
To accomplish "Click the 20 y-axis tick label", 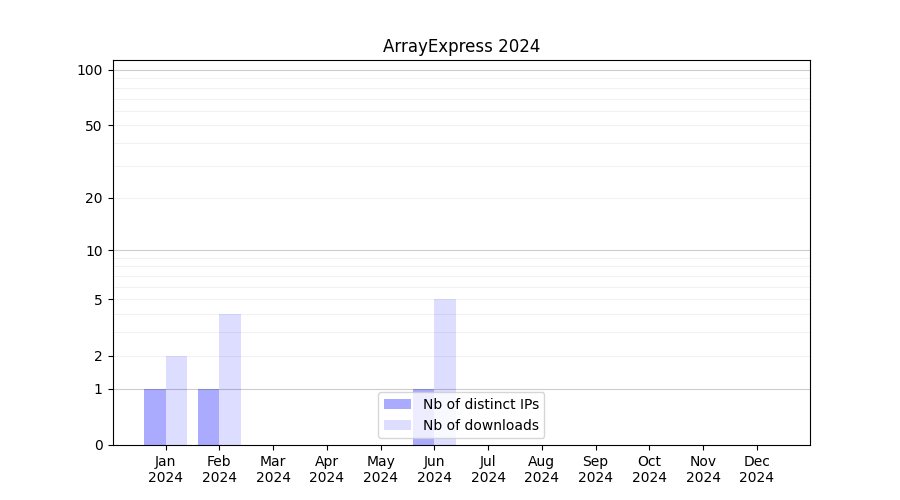I will point(93,198).
